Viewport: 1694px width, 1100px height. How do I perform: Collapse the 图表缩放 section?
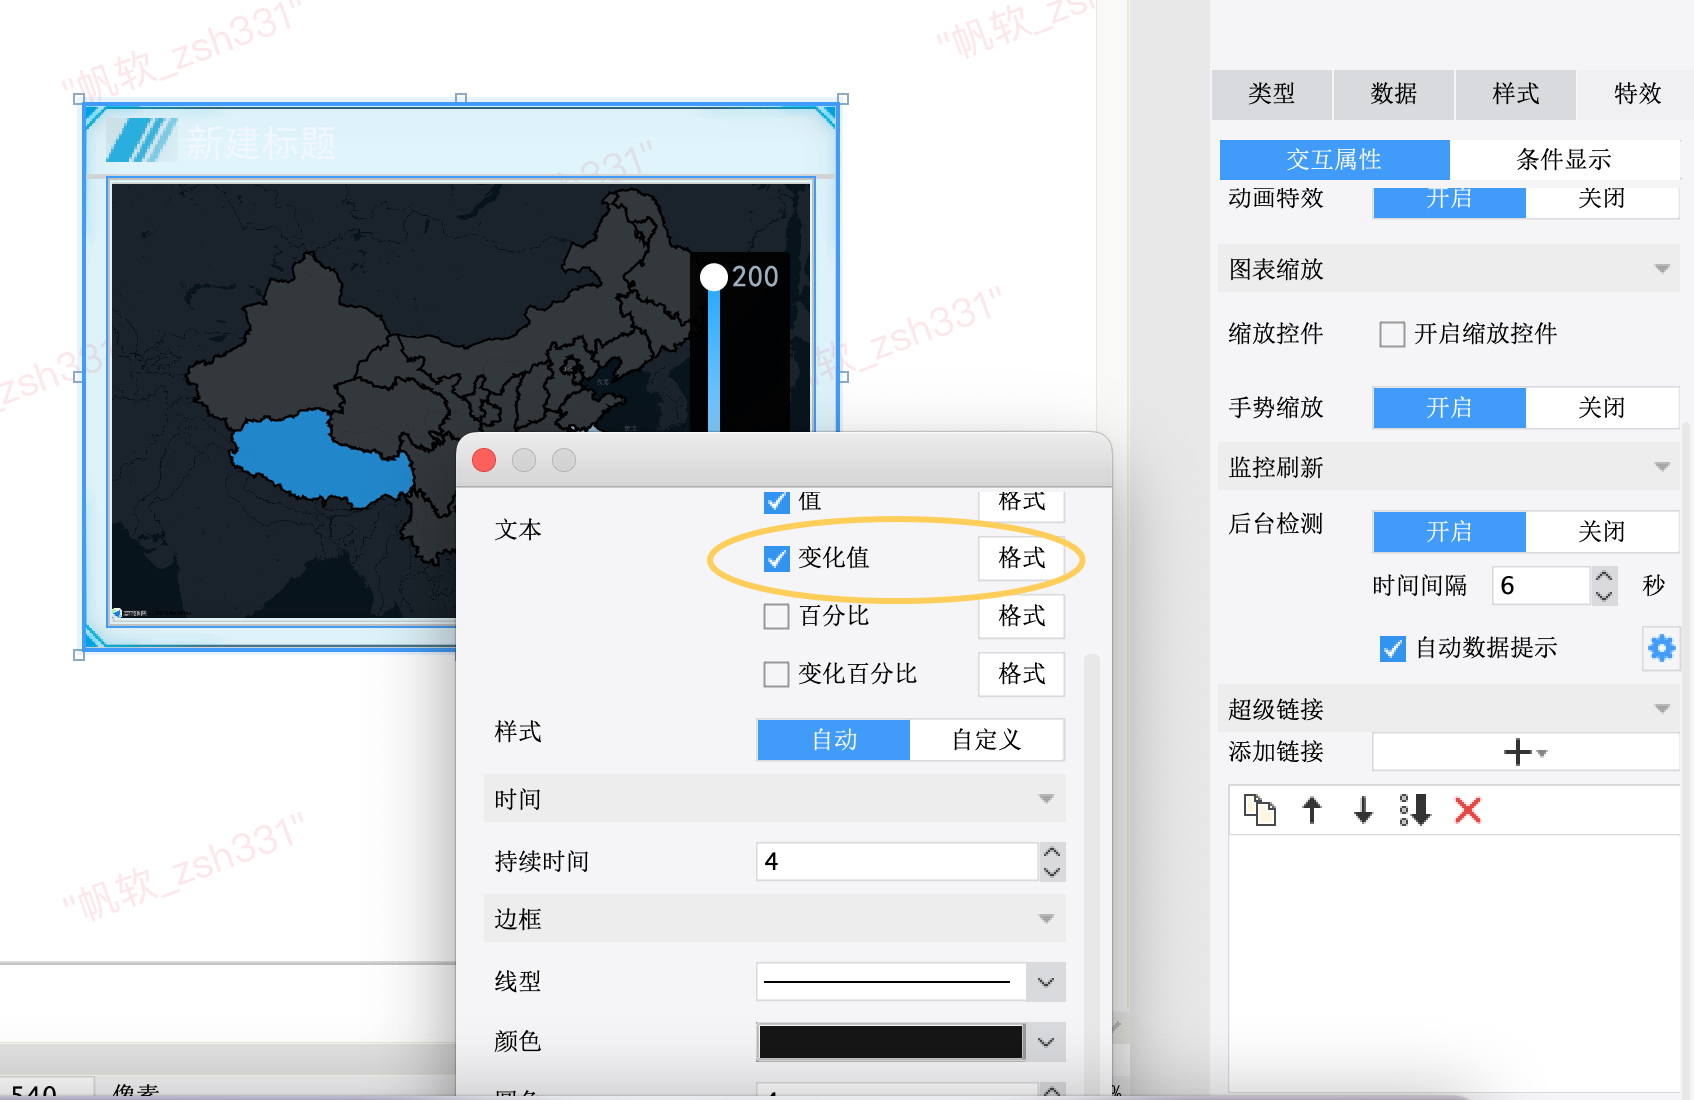(x=1661, y=269)
